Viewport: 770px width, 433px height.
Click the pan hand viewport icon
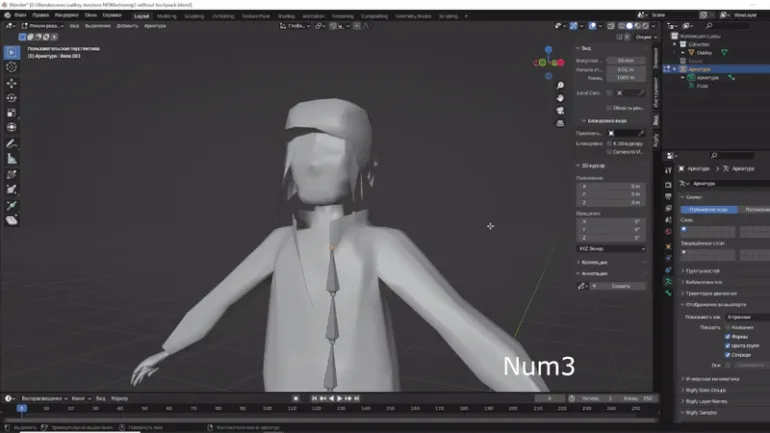pyautogui.click(x=561, y=98)
